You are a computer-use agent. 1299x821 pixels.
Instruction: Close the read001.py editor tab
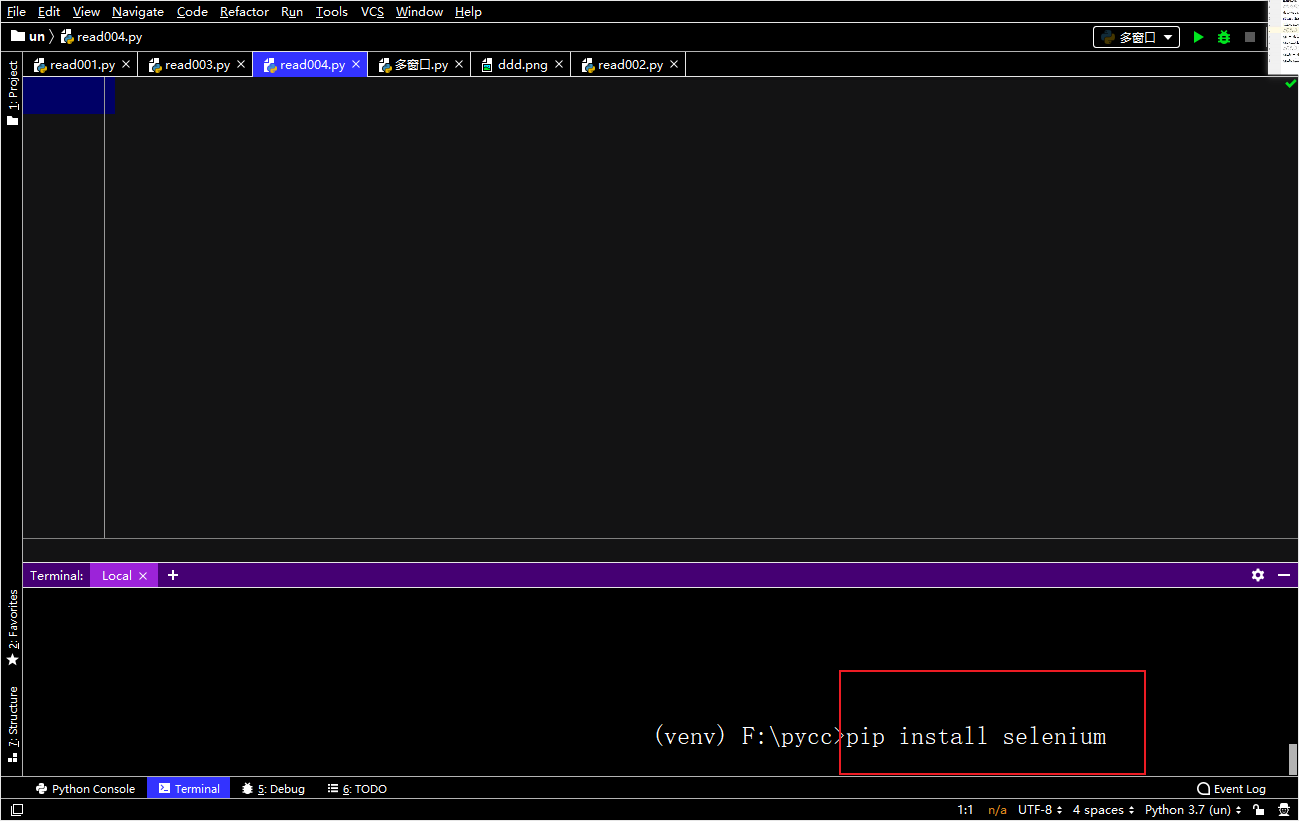[x=126, y=64]
